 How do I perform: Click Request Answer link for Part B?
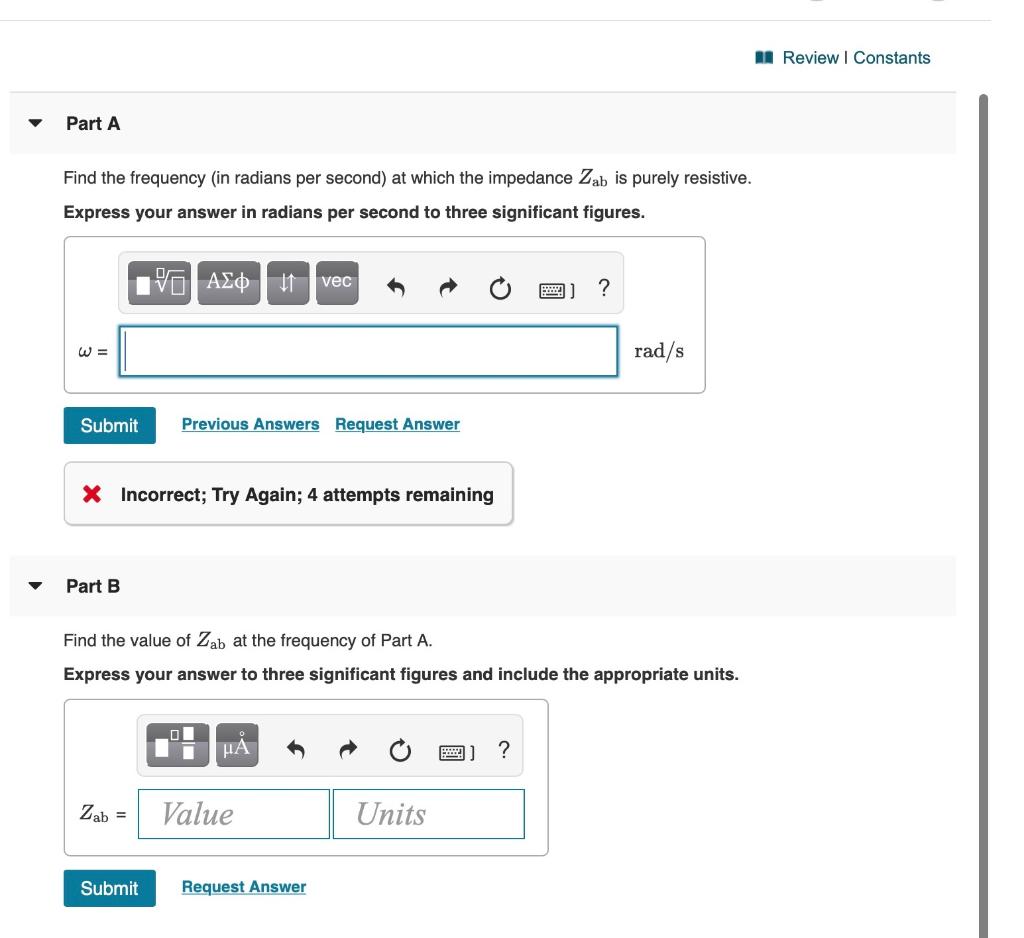point(244,886)
